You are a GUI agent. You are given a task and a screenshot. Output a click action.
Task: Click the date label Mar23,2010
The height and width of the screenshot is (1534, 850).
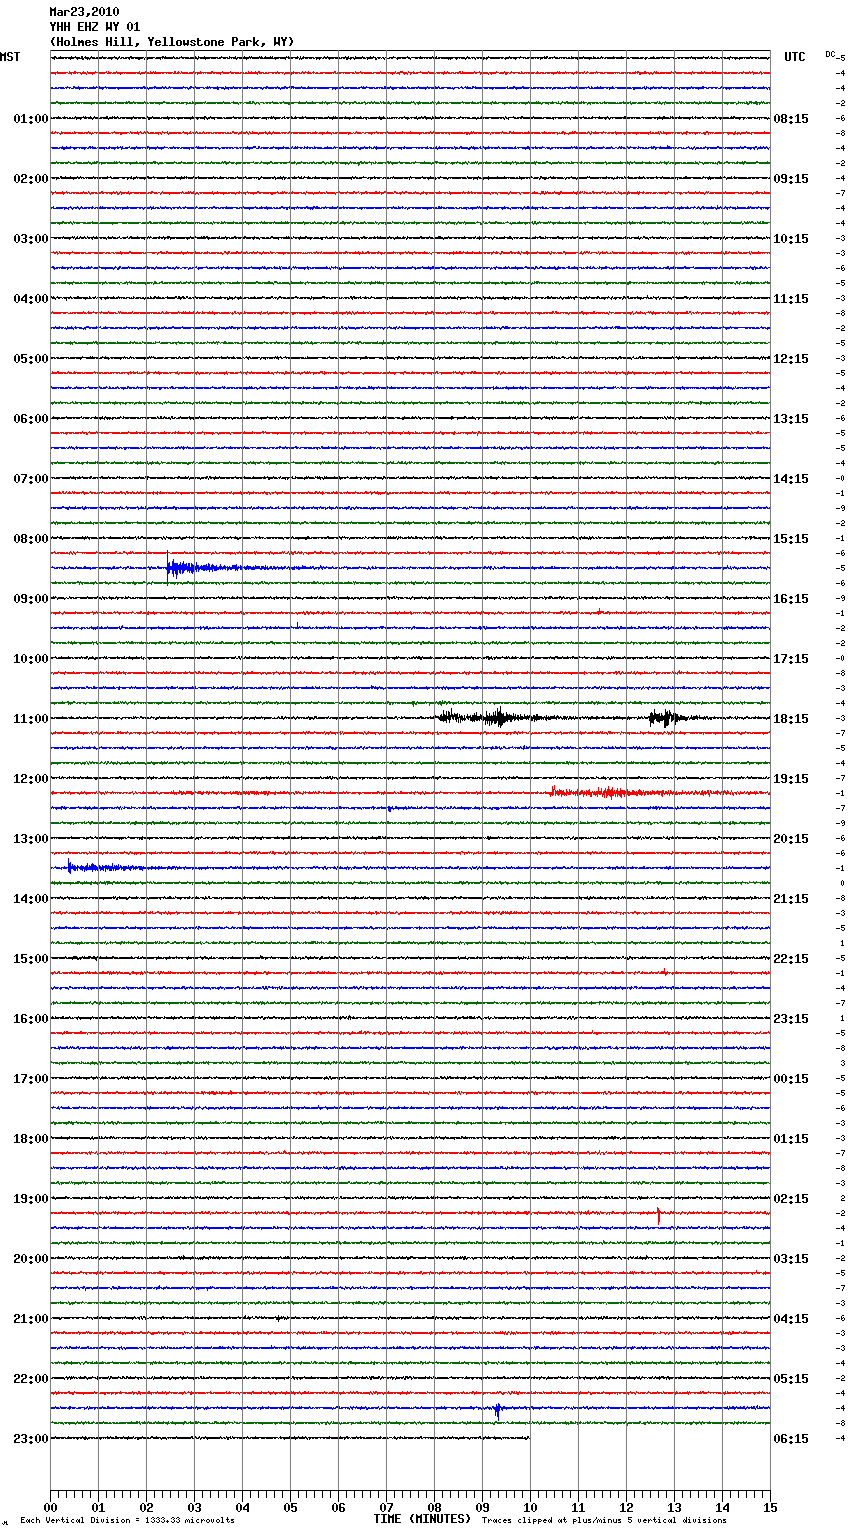pos(84,12)
